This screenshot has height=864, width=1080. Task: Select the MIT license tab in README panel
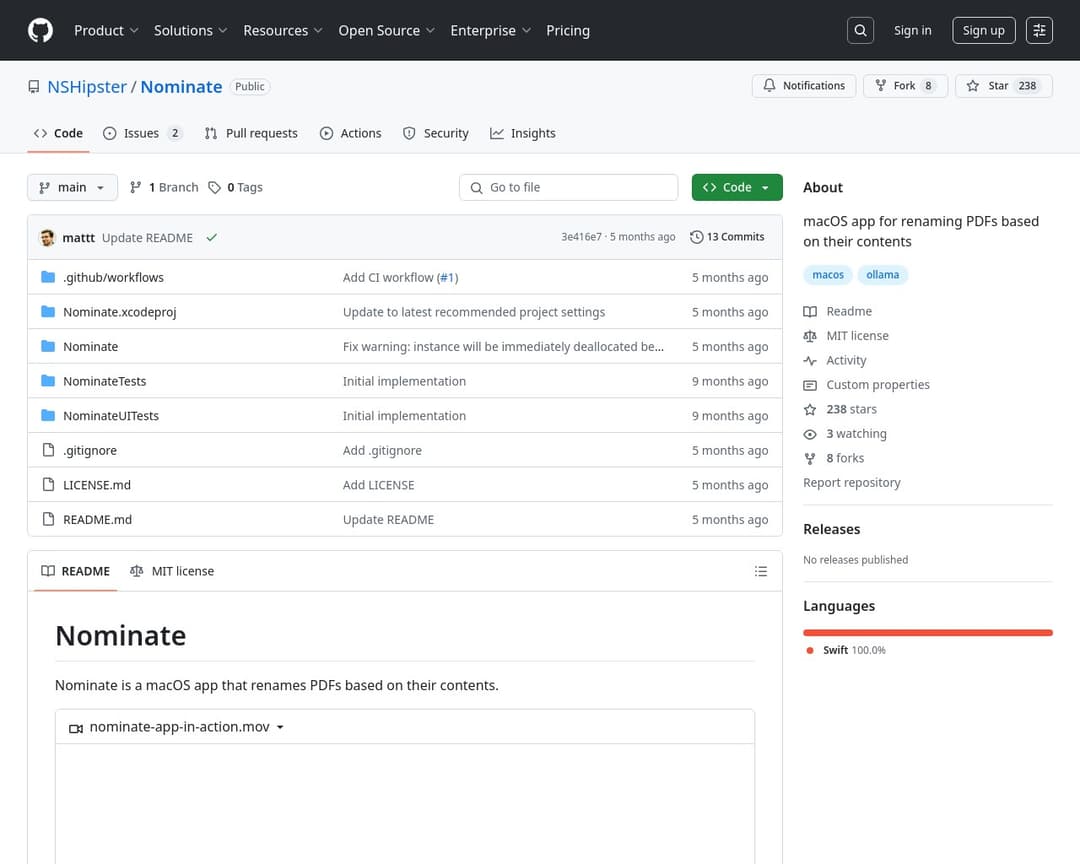tap(172, 571)
